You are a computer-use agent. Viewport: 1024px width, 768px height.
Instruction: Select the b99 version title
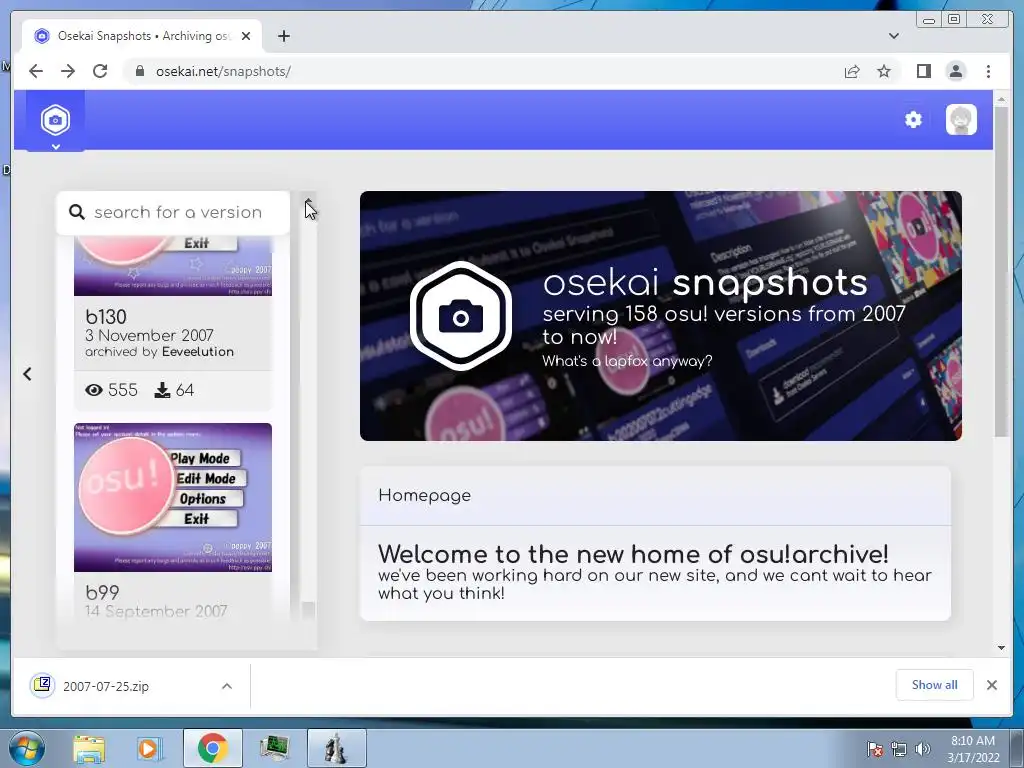click(x=103, y=592)
